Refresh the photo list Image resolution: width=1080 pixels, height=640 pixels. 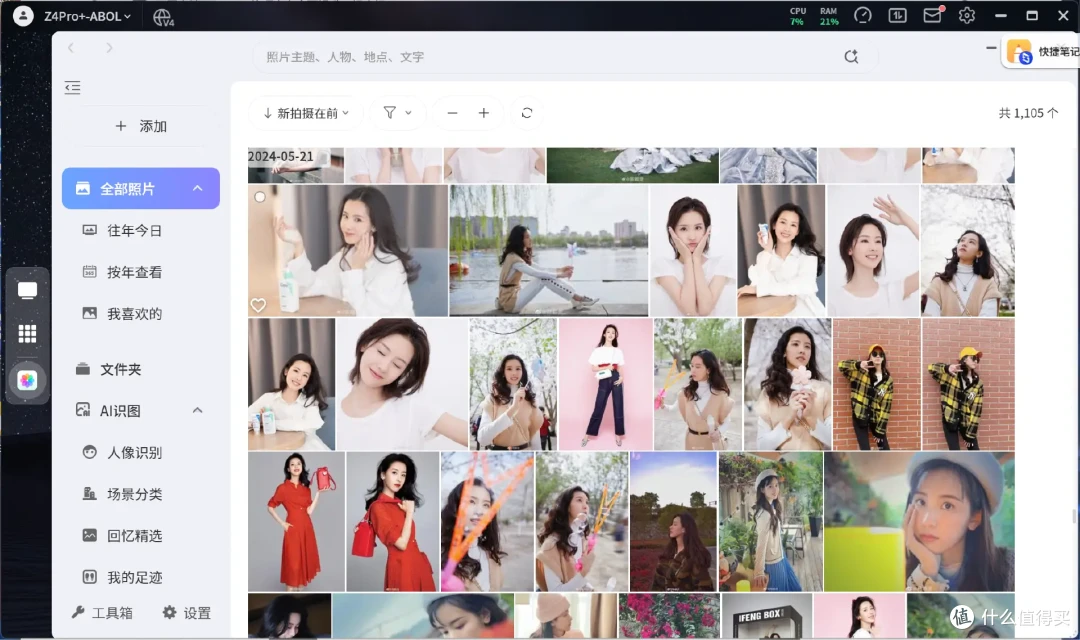527,113
